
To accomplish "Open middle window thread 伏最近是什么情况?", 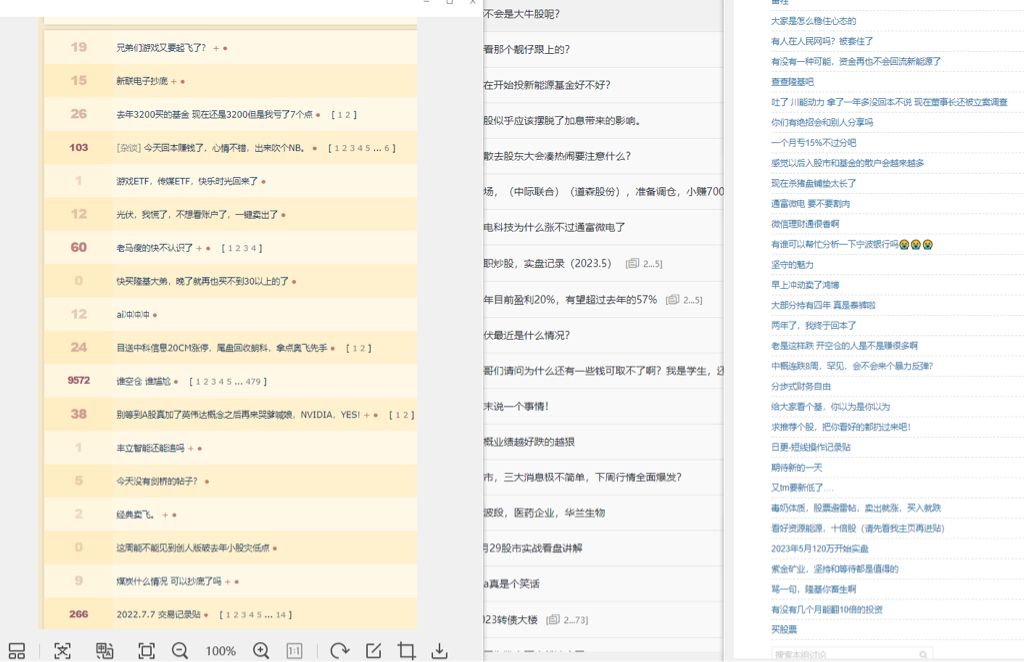I will [526, 335].
